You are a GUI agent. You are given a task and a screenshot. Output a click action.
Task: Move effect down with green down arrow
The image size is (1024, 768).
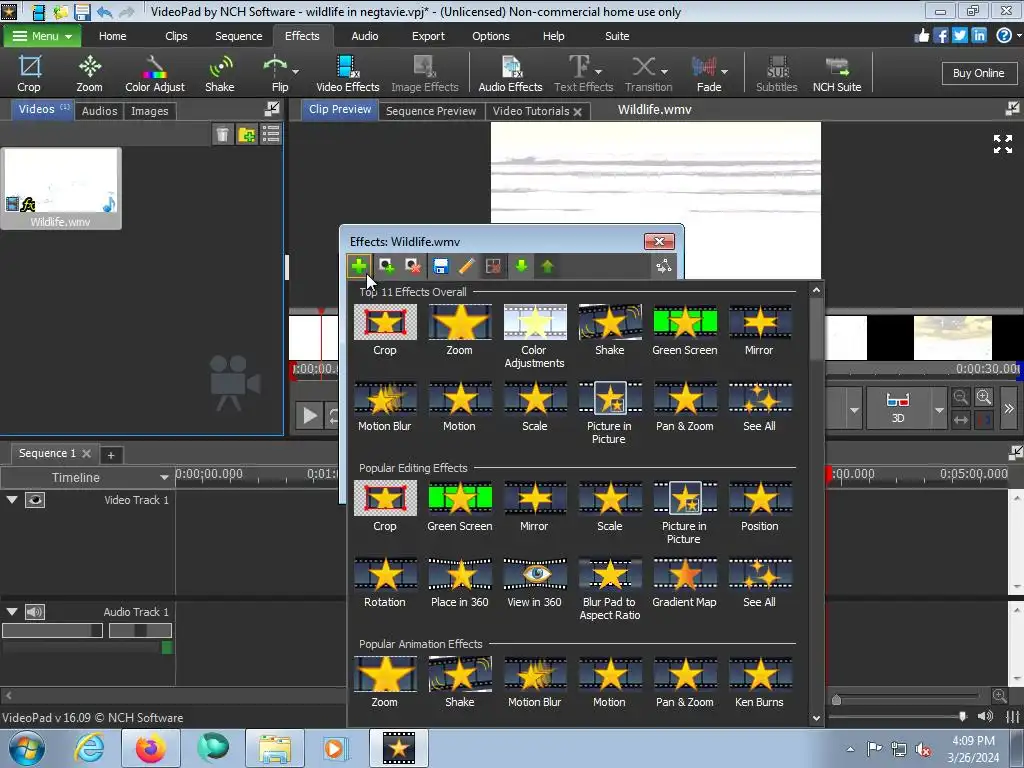(x=521, y=266)
